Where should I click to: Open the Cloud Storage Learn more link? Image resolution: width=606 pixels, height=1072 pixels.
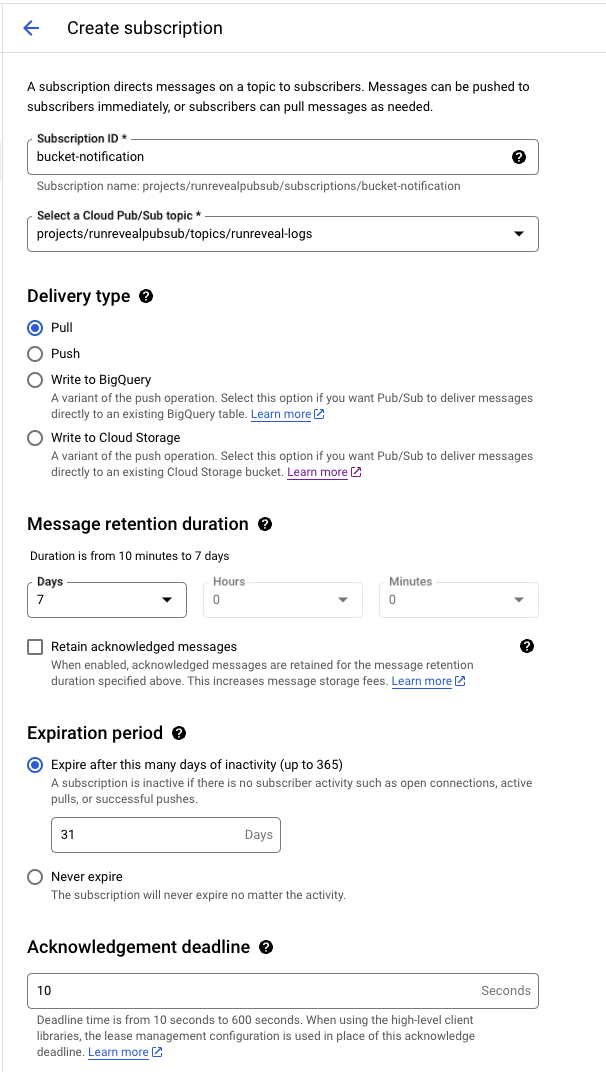(x=318, y=471)
